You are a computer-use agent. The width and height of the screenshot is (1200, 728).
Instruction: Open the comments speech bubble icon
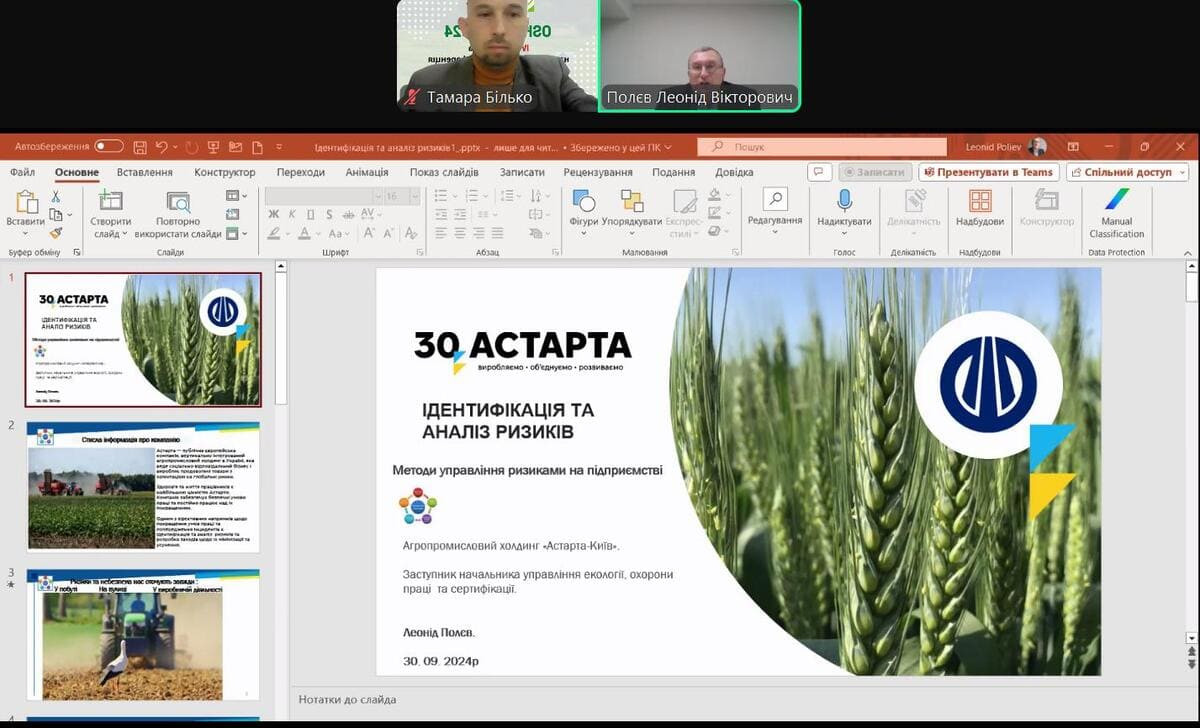pos(820,172)
